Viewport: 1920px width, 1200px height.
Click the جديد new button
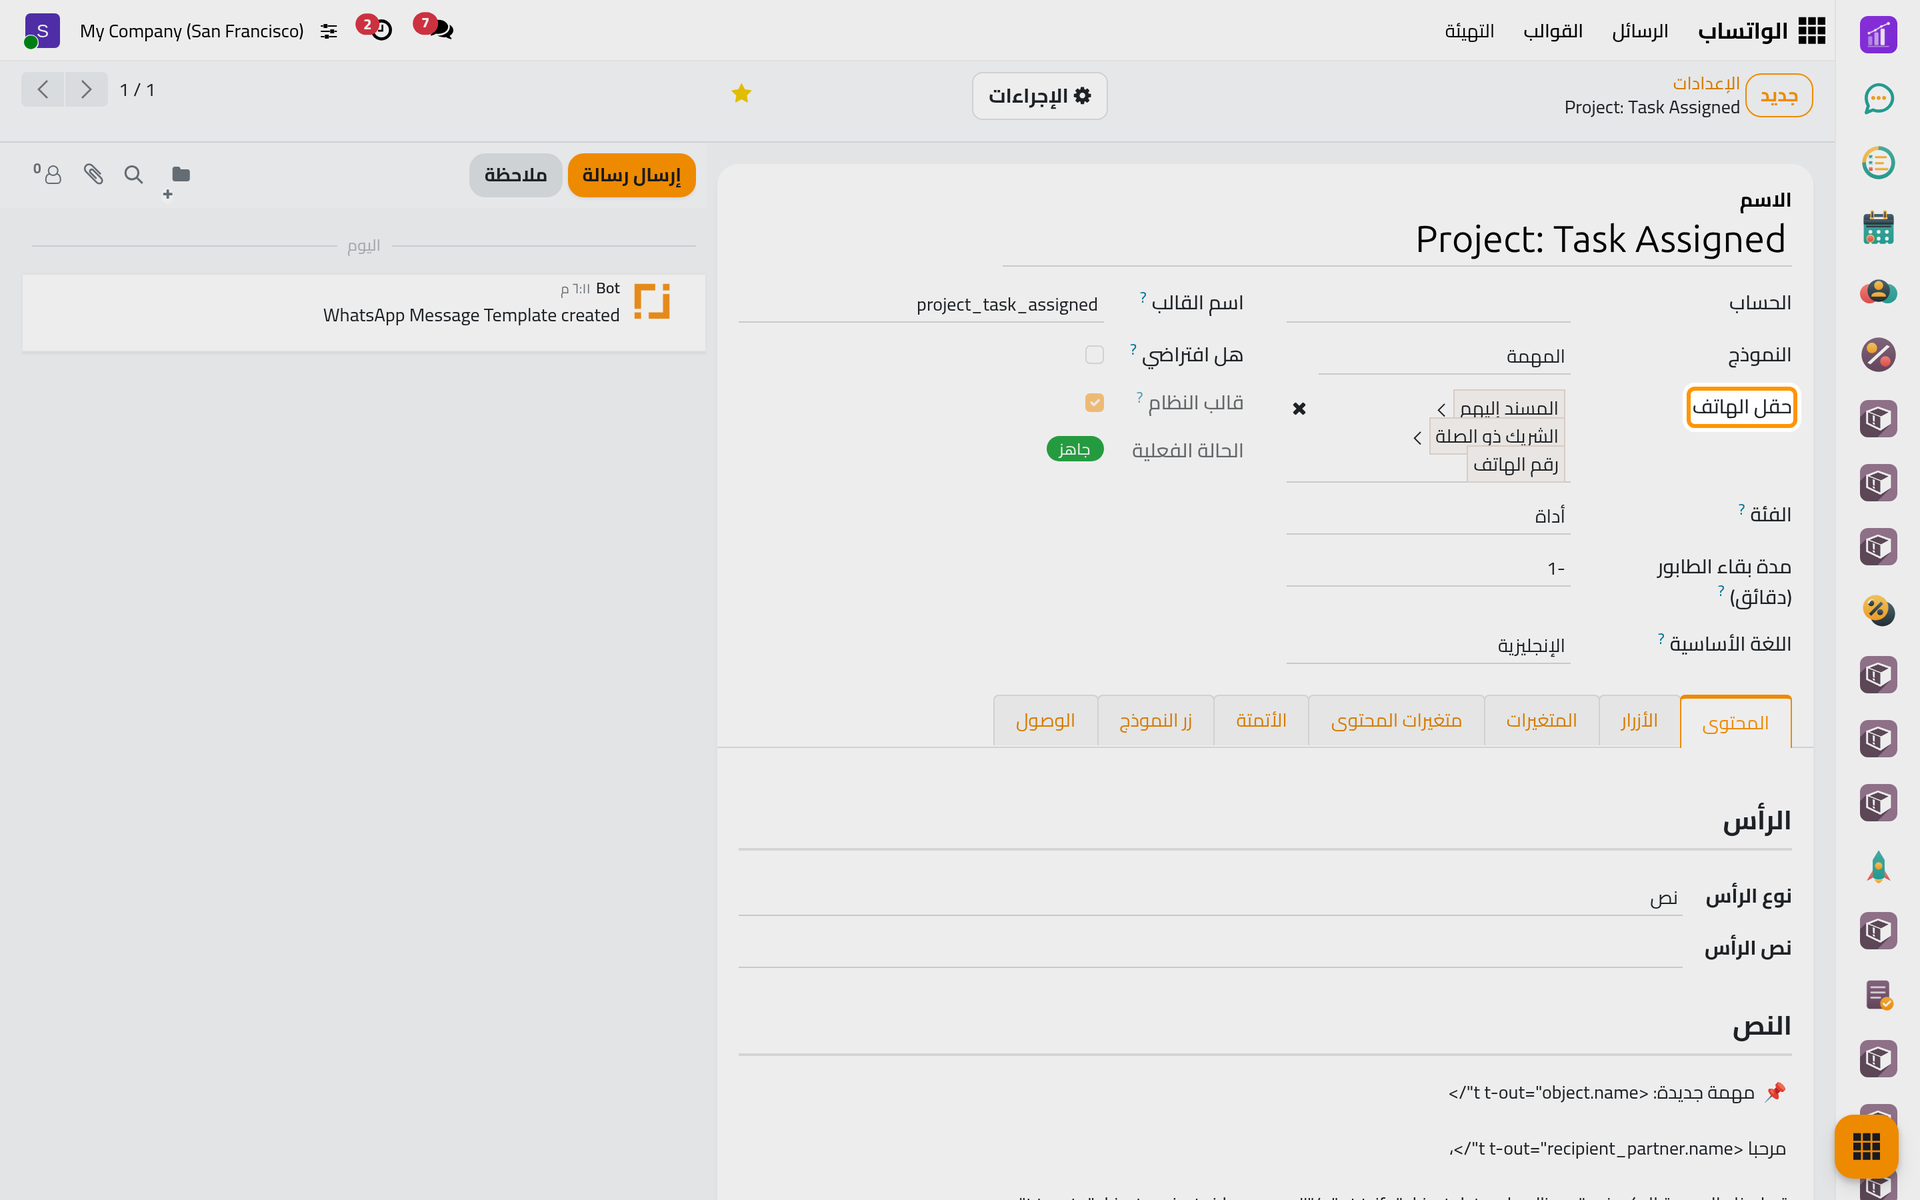click(x=1779, y=96)
